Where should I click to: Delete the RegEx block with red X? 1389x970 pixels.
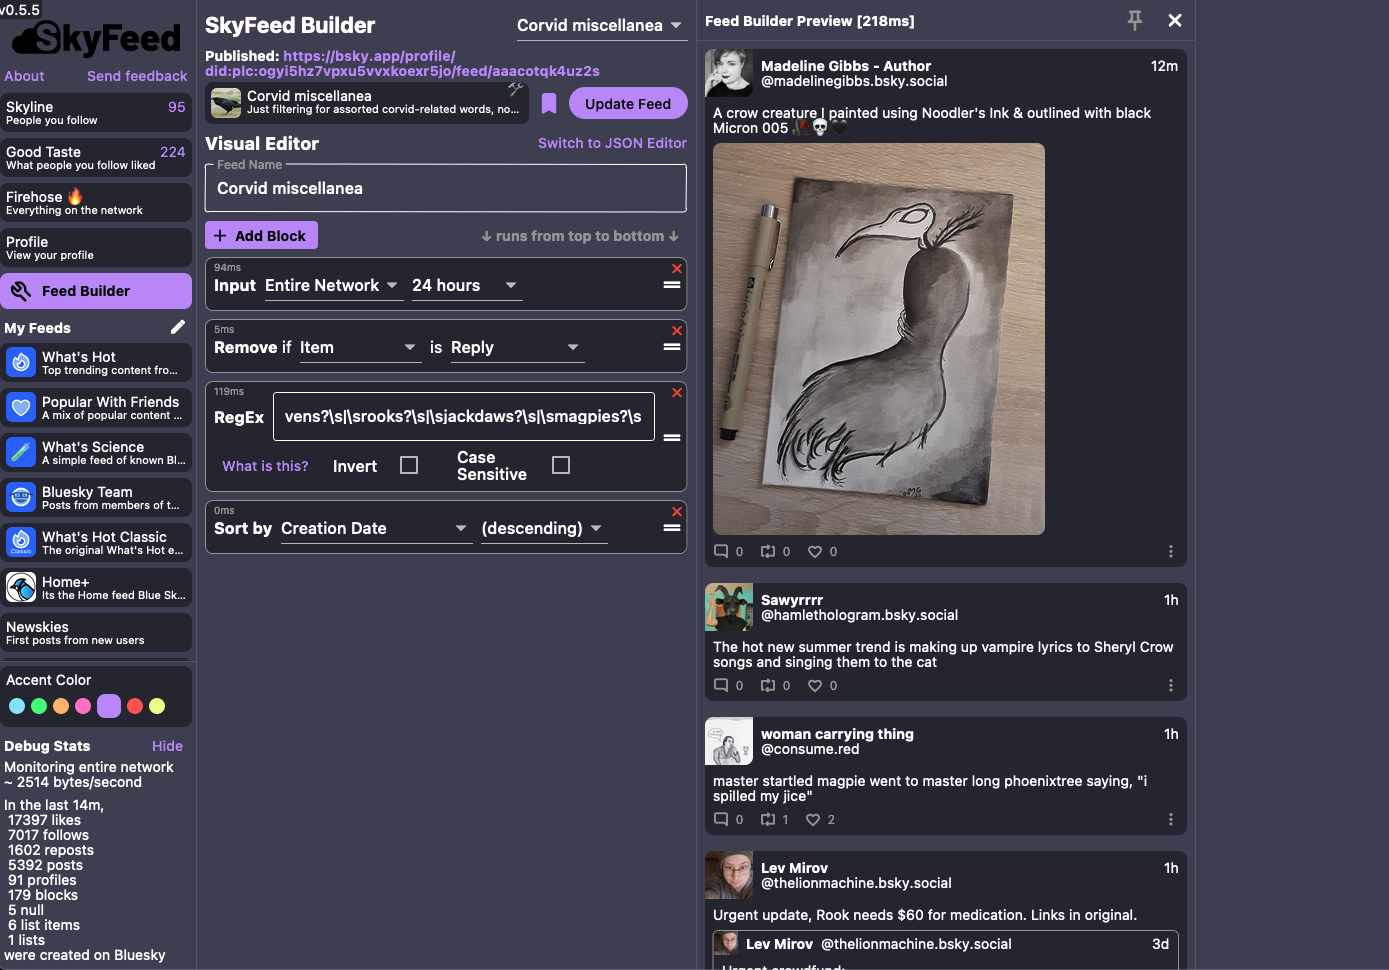677,393
